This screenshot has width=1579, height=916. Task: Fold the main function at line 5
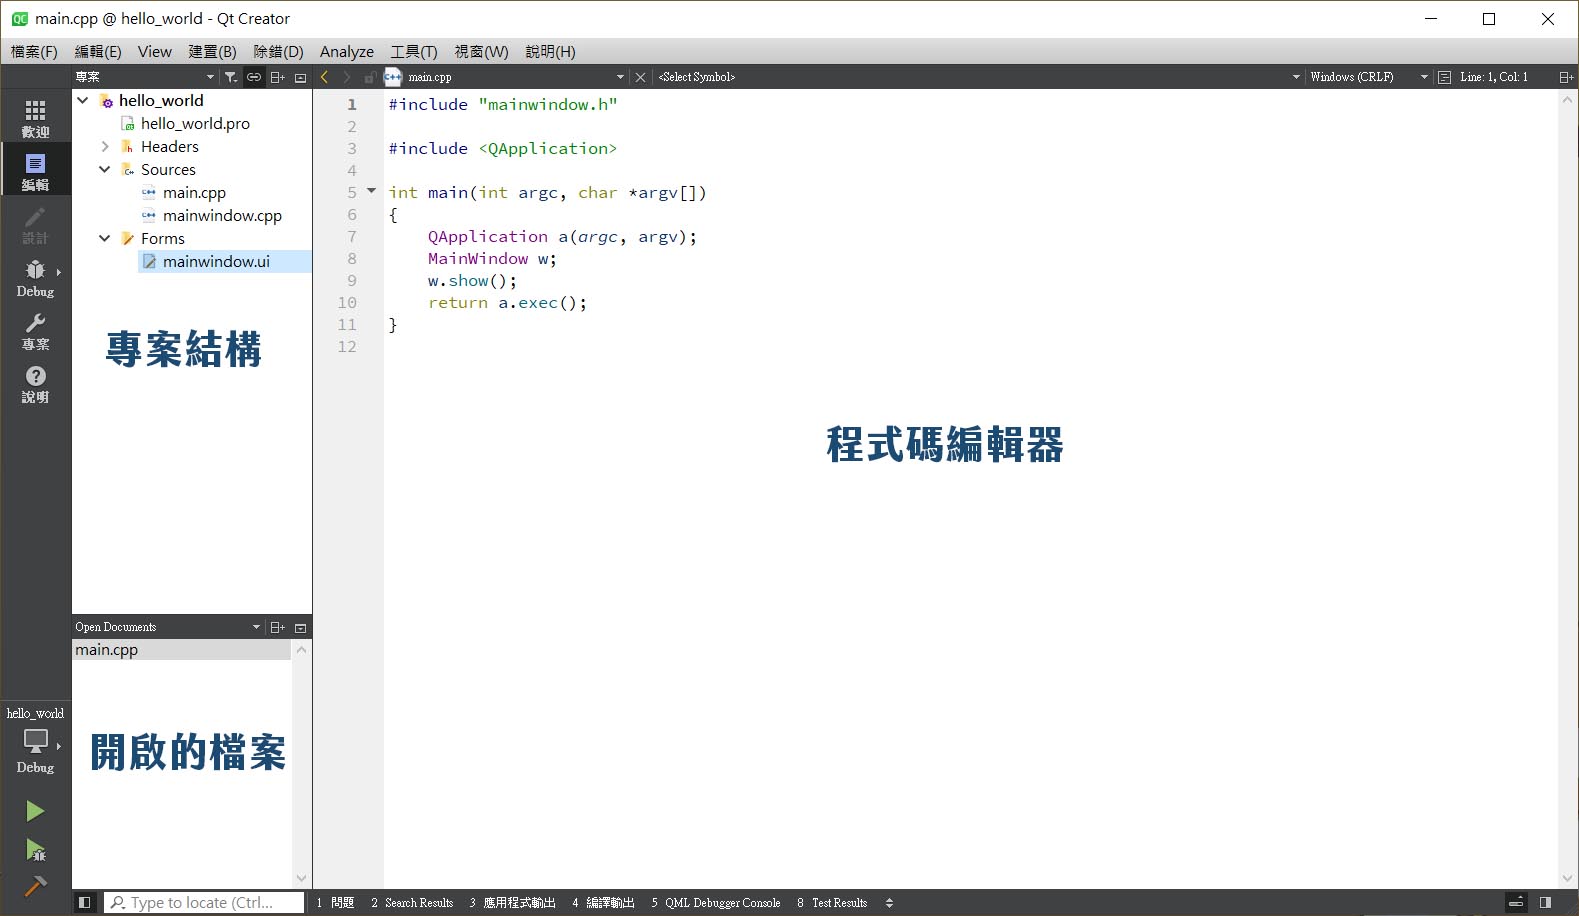tap(371, 191)
